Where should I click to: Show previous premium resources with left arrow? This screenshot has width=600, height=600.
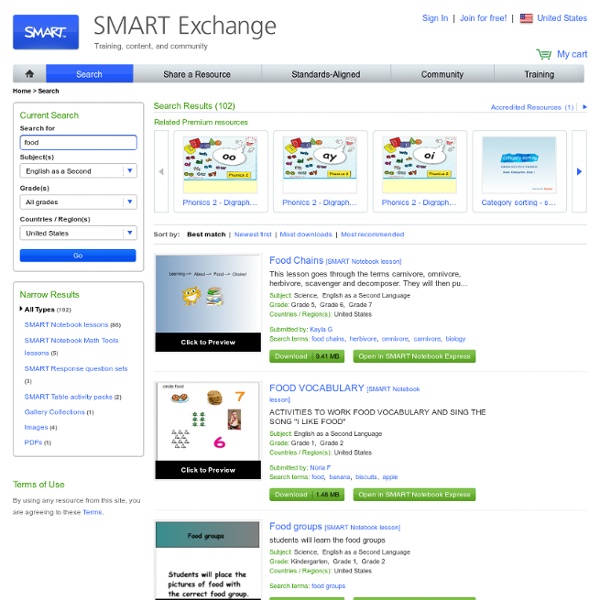point(161,171)
